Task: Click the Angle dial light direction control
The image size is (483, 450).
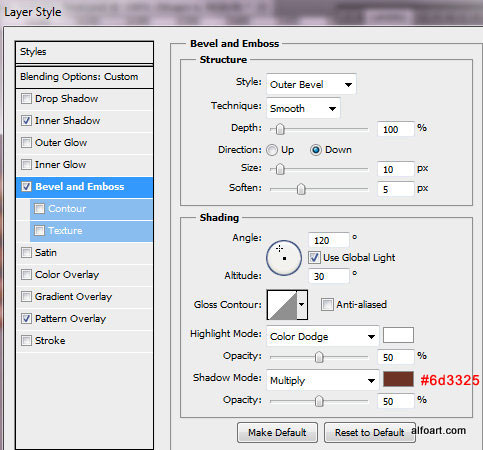Action: click(x=284, y=258)
